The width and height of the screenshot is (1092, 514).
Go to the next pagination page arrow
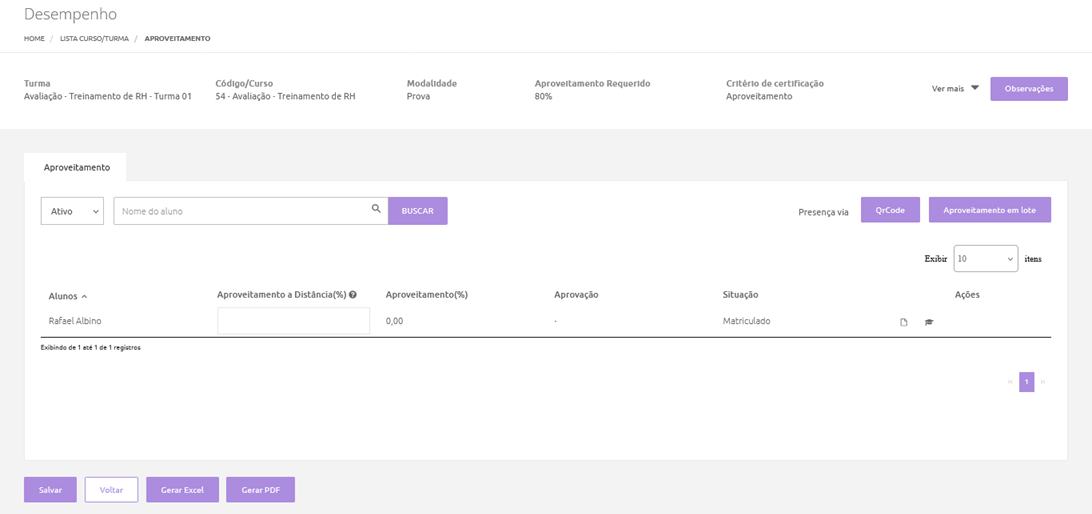click(1043, 382)
